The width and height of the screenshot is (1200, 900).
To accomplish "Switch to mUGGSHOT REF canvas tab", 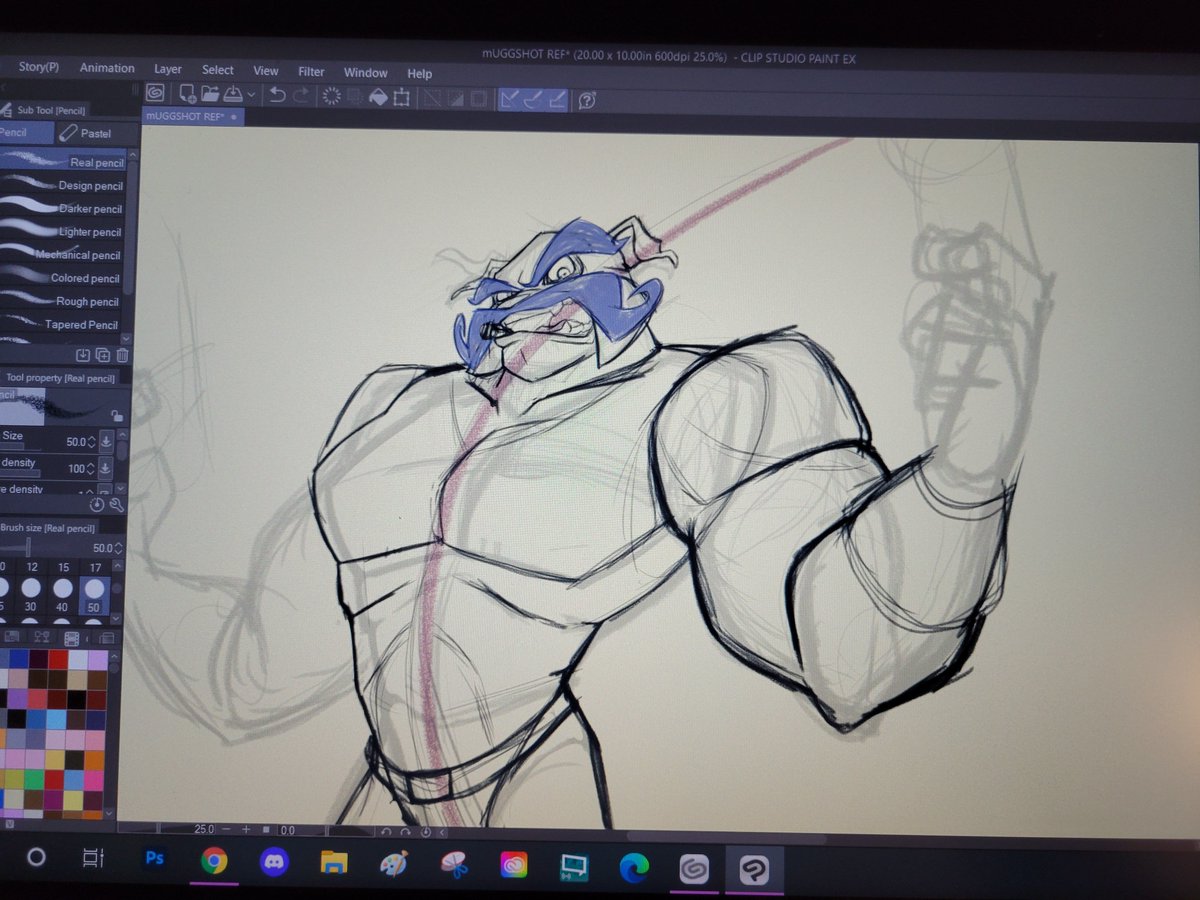I will tap(192, 116).
